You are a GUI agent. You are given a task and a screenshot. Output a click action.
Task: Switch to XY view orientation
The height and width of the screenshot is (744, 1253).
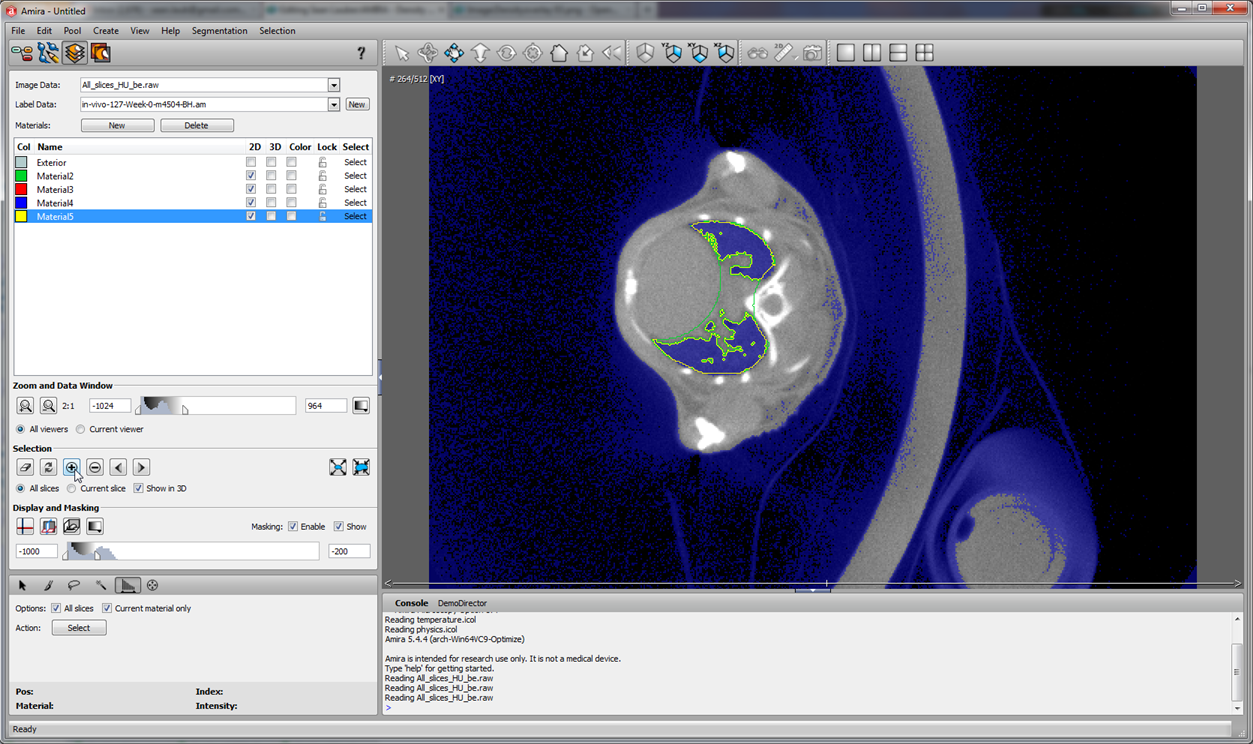(699, 53)
